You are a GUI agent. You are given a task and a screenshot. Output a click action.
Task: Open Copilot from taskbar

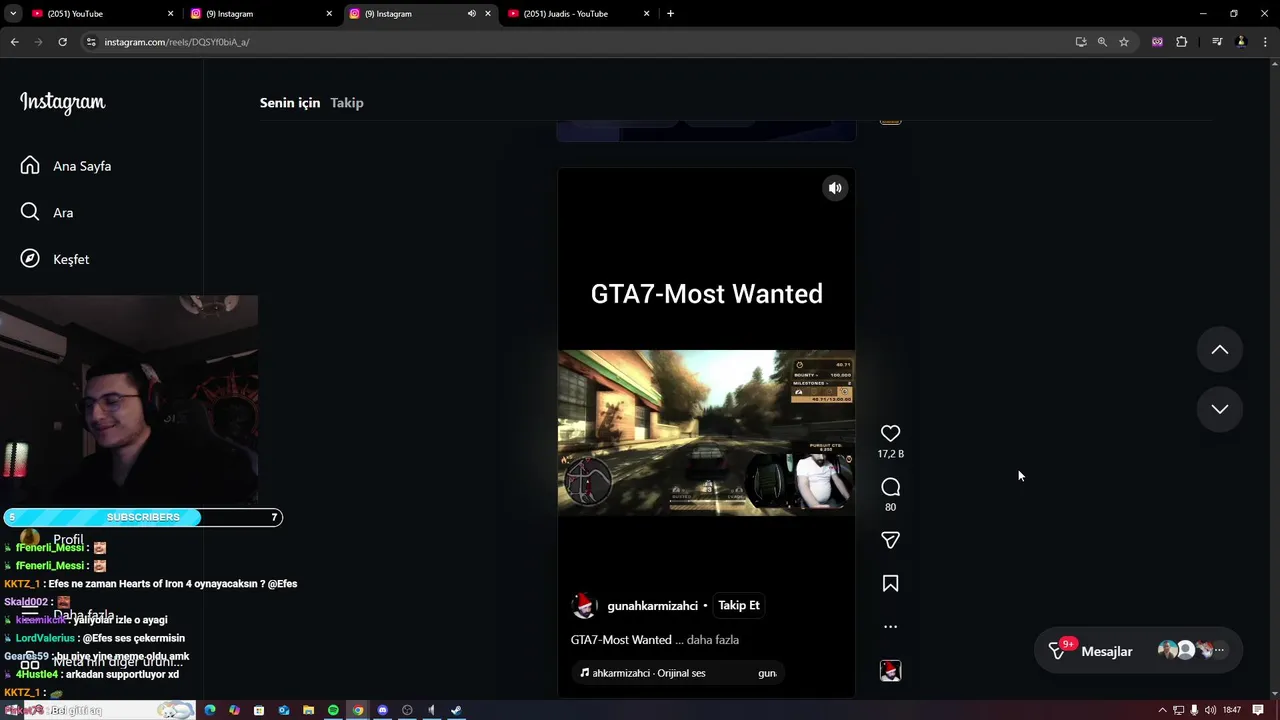pyautogui.click(x=234, y=710)
